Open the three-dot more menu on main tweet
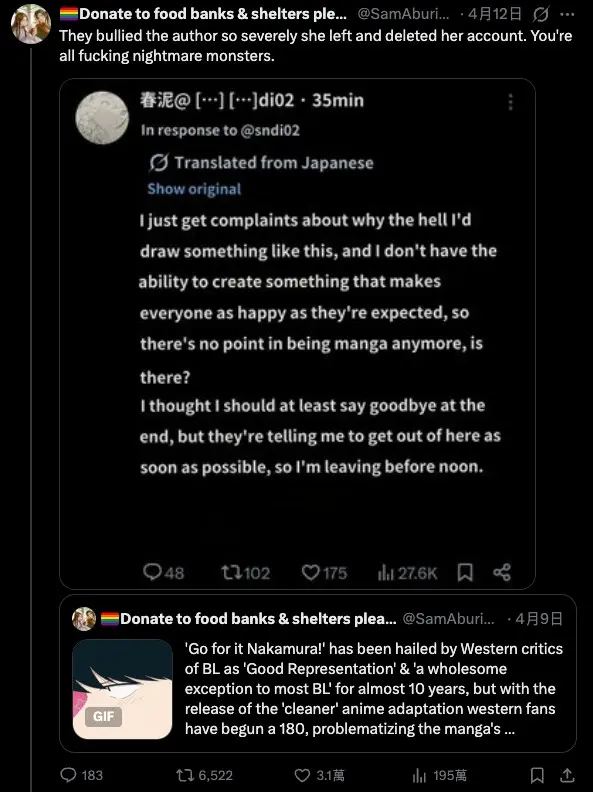 [x=567, y=15]
